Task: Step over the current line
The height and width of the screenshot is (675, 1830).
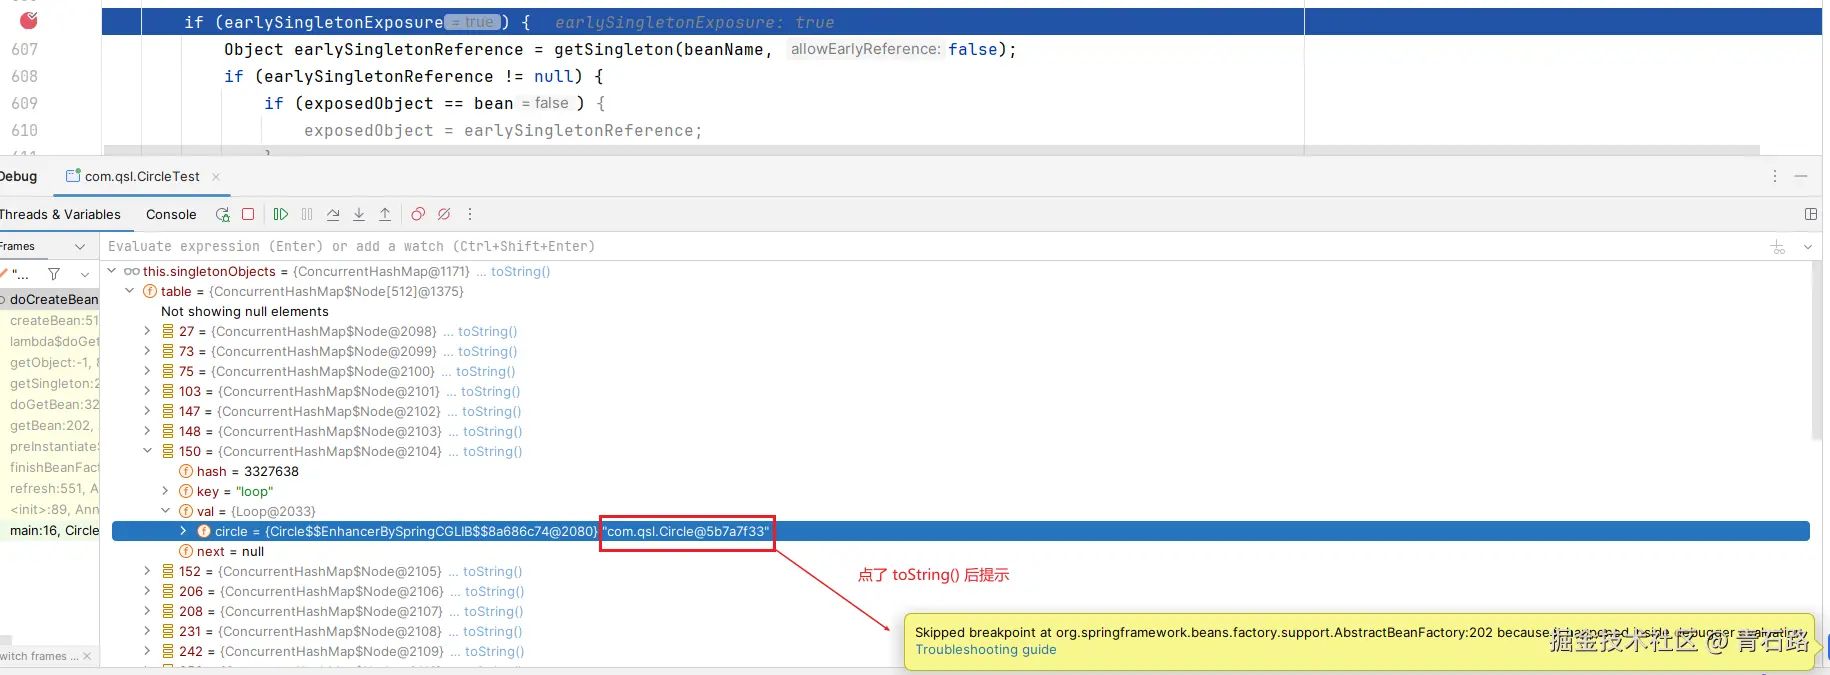Action: point(333,214)
